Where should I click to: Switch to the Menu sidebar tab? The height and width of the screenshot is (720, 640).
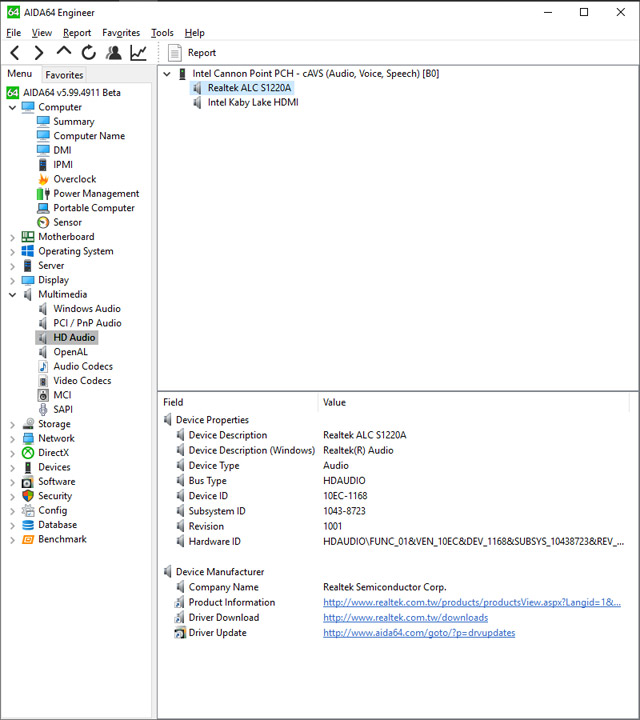[x=20, y=74]
